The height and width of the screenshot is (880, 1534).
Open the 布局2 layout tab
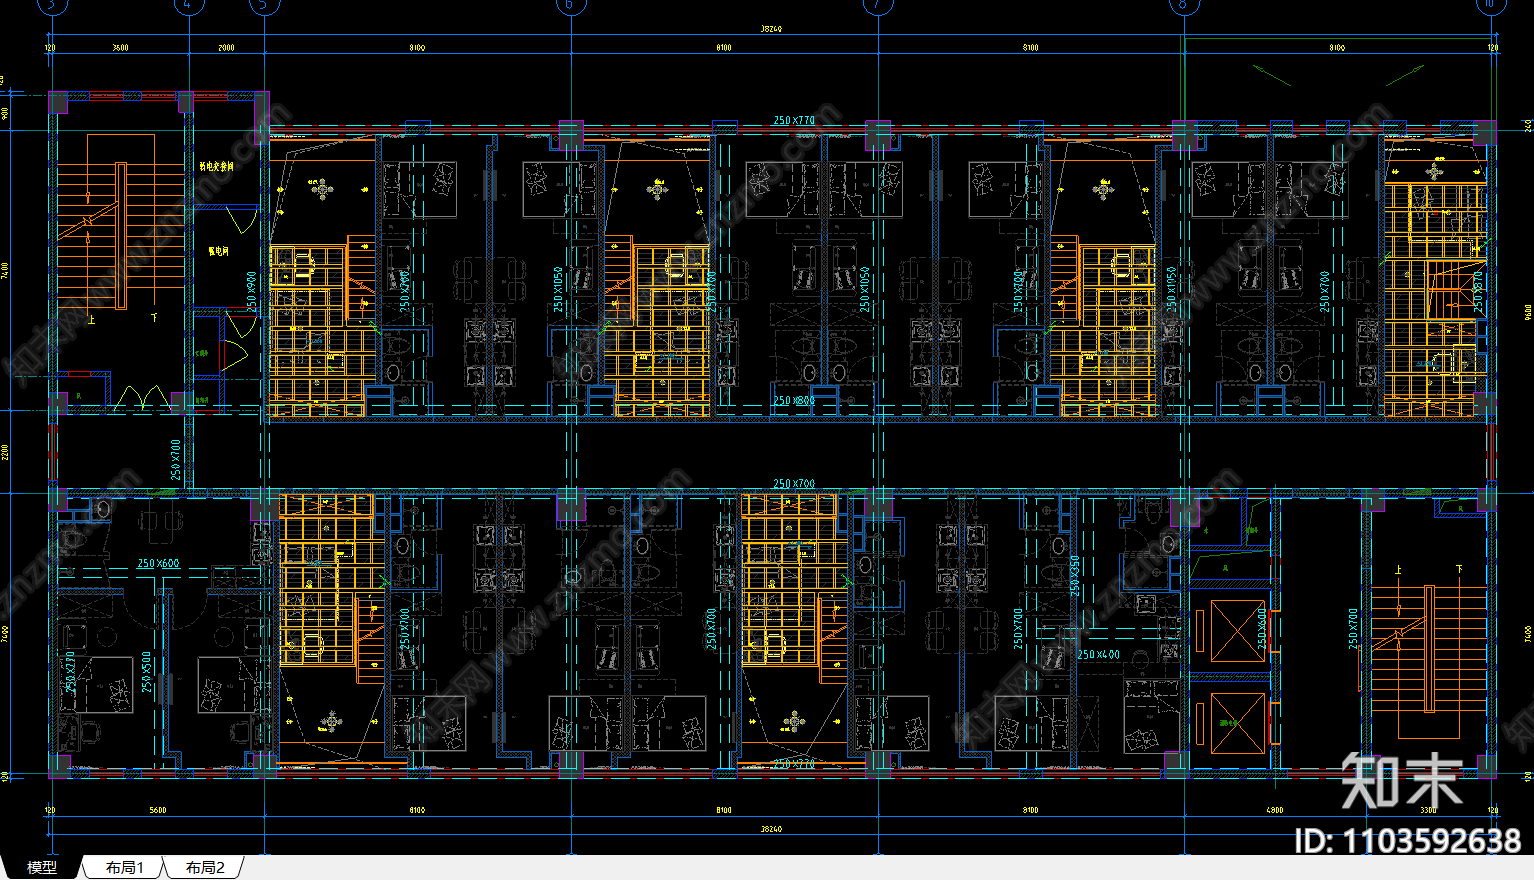click(x=205, y=868)
